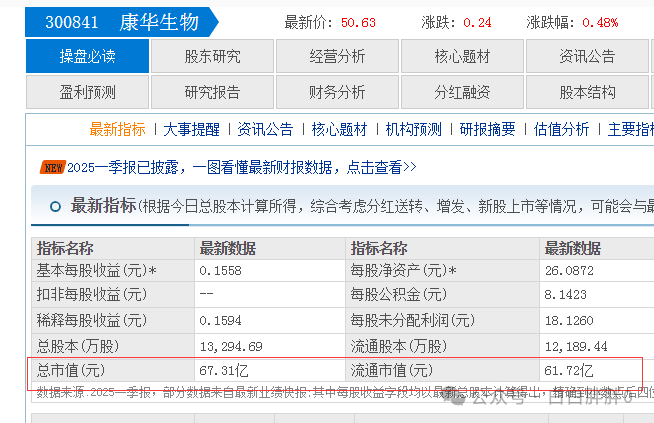The width and height of the screenshot is (654, 423).
Task: Switch to 股本结构 tab
Action: (x=587, y=92)
